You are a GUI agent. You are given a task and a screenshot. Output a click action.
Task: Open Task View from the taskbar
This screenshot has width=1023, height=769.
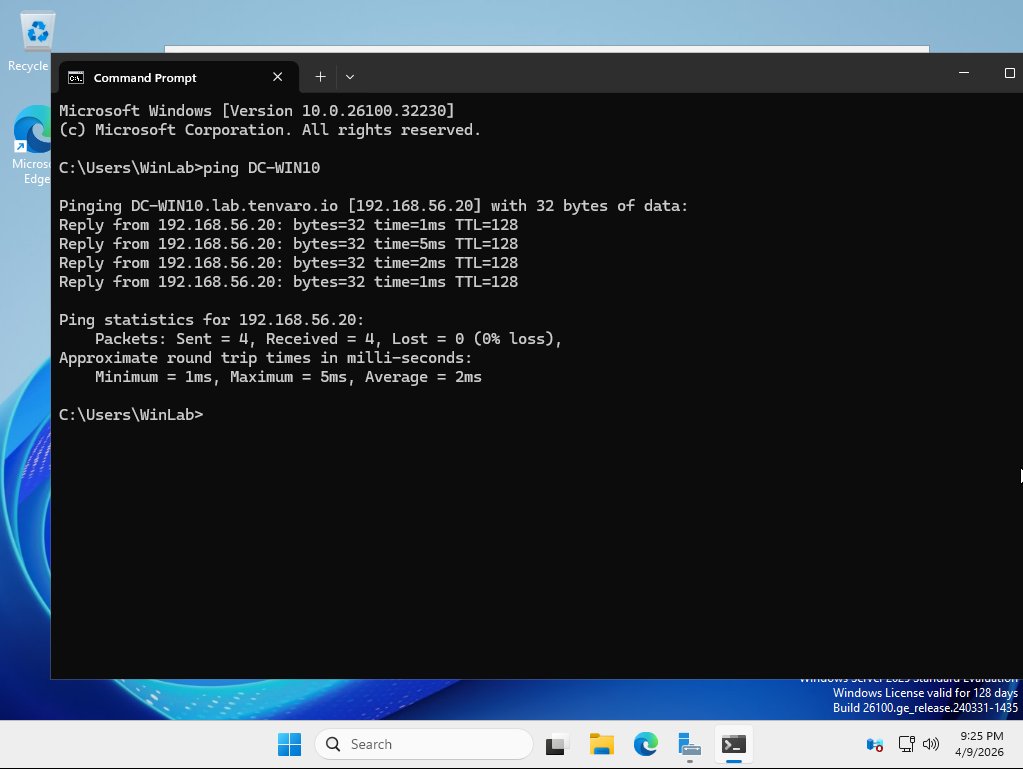(557, 744)
